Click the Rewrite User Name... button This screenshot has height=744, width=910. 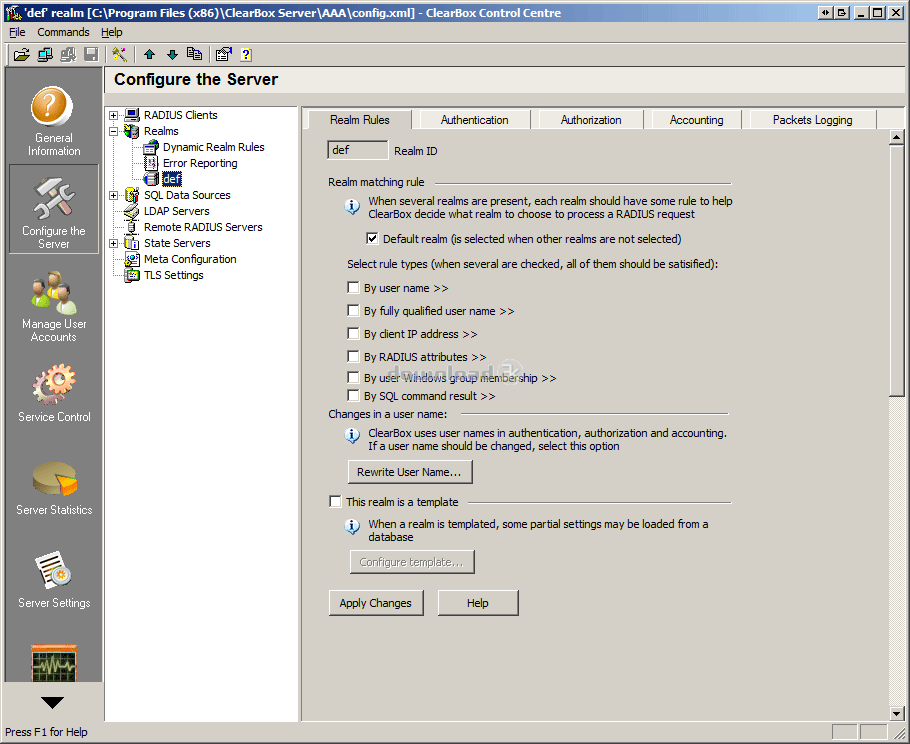[410, 472]
